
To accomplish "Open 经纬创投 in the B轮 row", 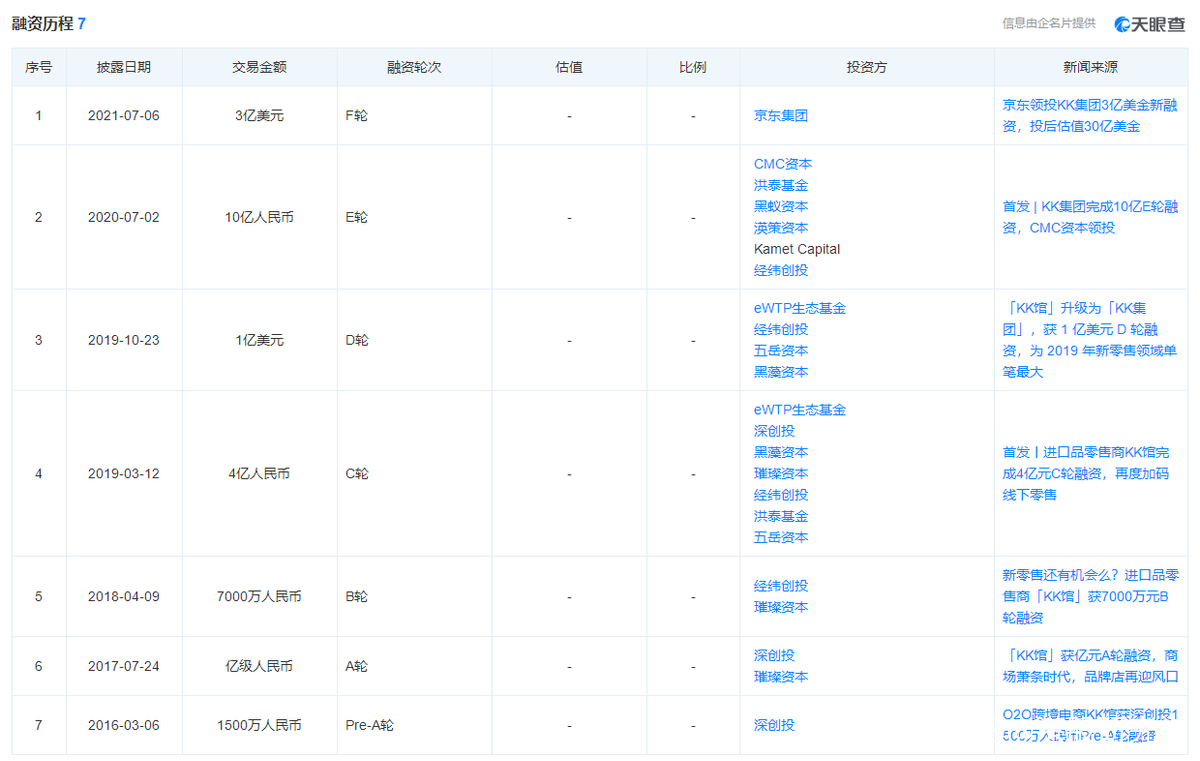I will click(781, 586).
